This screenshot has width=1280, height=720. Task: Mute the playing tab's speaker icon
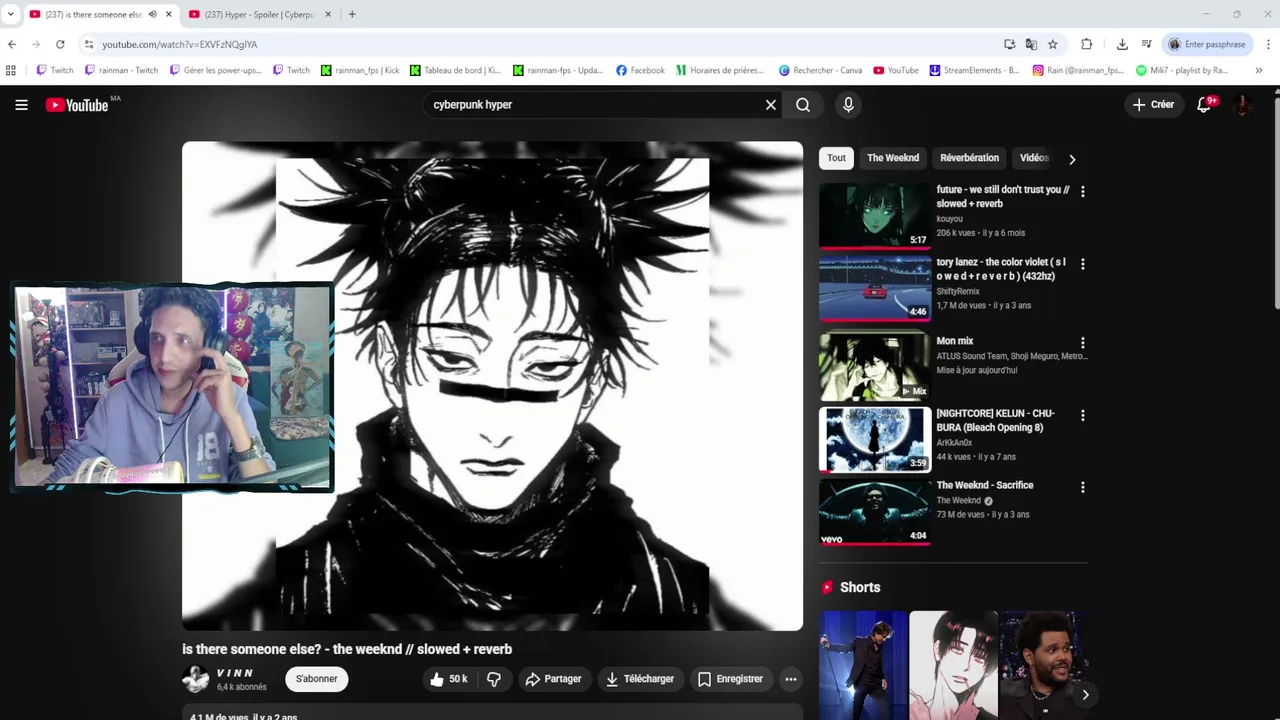tap(153, 14)
